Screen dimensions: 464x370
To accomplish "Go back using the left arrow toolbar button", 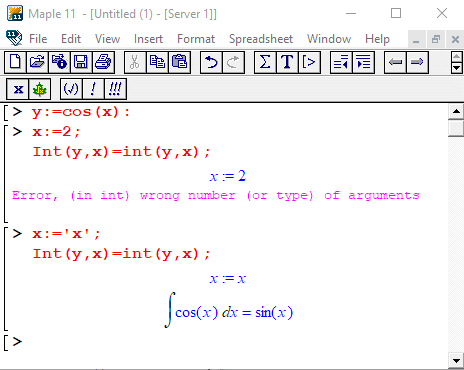I will point(395,62).
